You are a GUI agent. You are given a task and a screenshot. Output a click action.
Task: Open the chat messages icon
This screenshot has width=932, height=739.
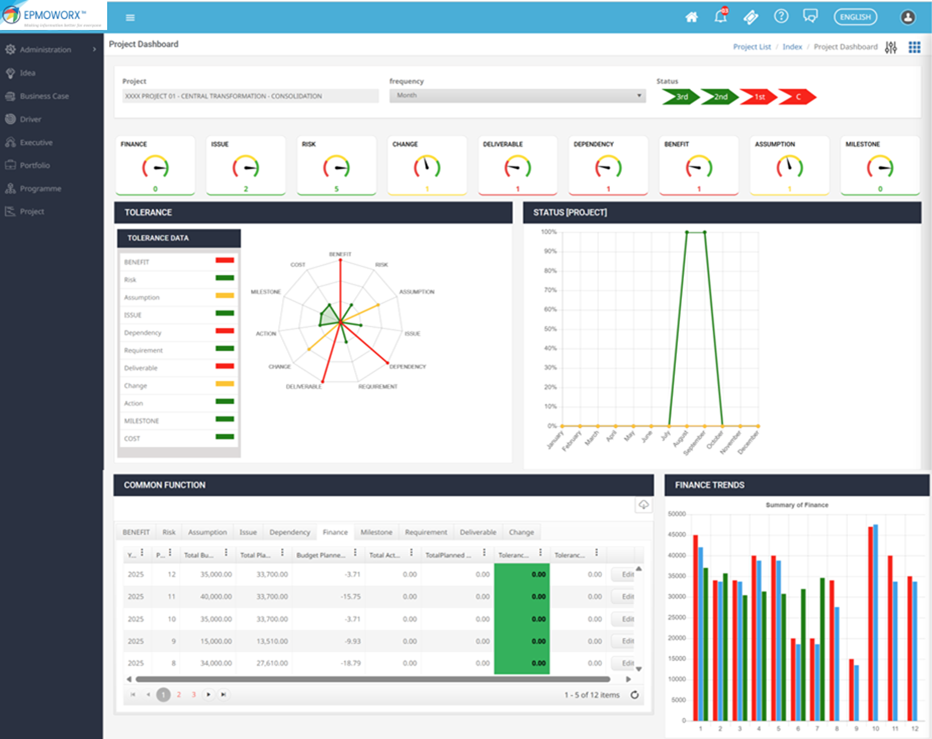click(x=810, y=17)
